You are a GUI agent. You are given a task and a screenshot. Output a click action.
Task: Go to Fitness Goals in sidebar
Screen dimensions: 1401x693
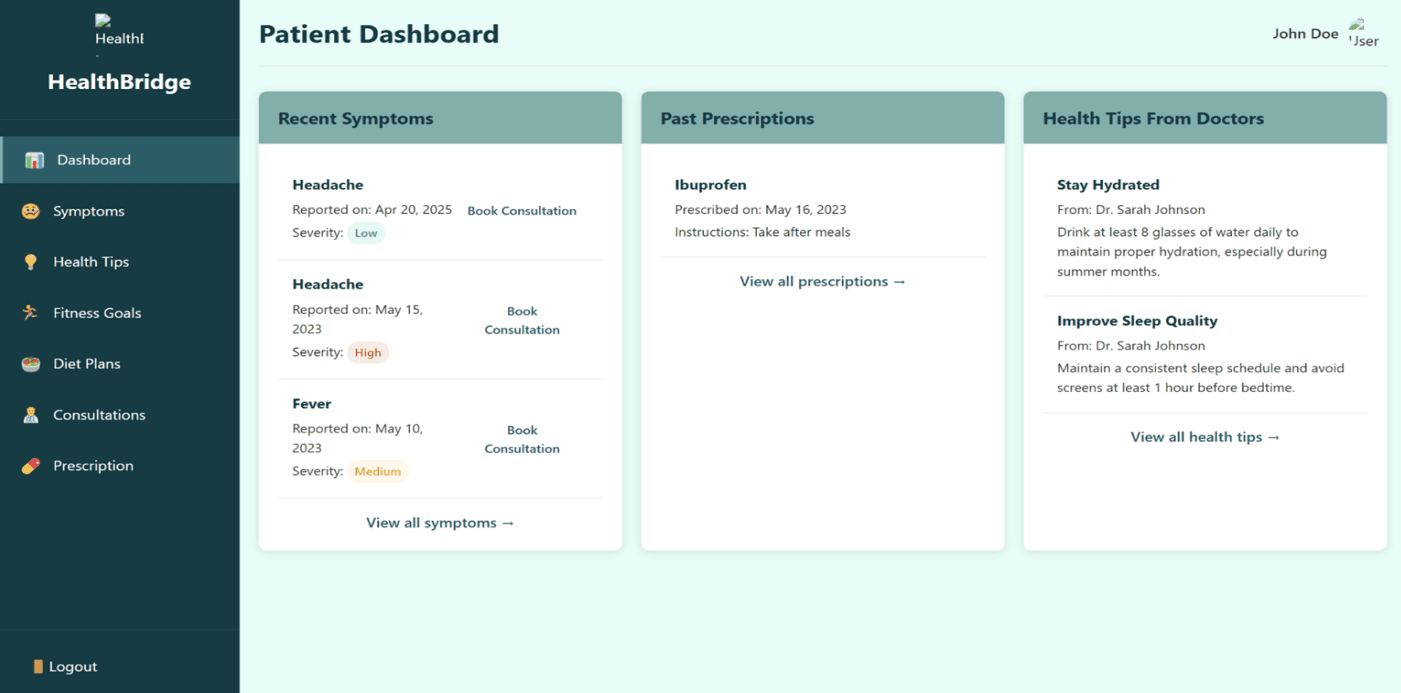coord(97,313)
